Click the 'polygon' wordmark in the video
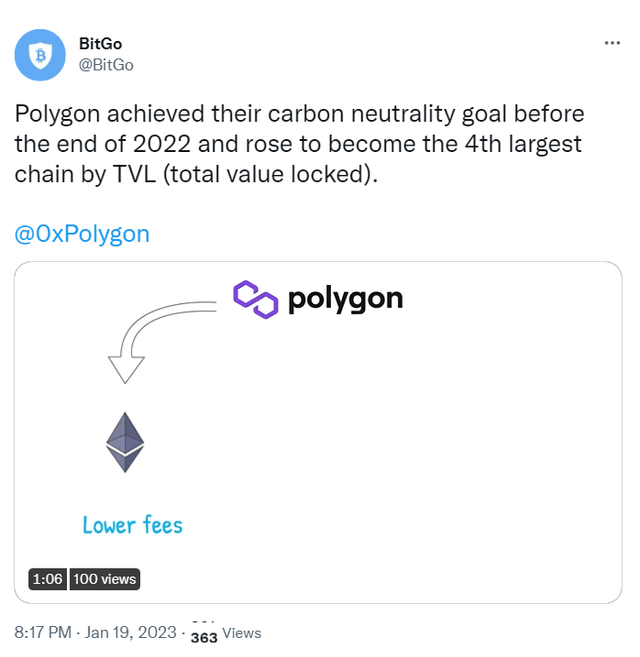 345,299
